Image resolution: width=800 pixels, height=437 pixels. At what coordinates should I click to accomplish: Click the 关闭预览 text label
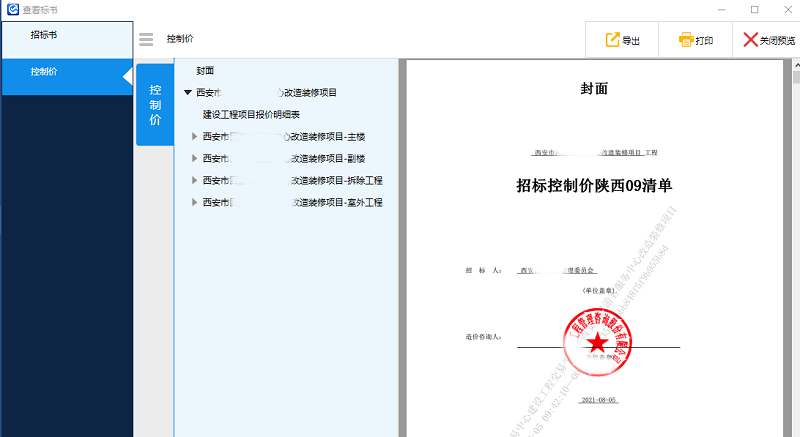[x=777, y=41]
